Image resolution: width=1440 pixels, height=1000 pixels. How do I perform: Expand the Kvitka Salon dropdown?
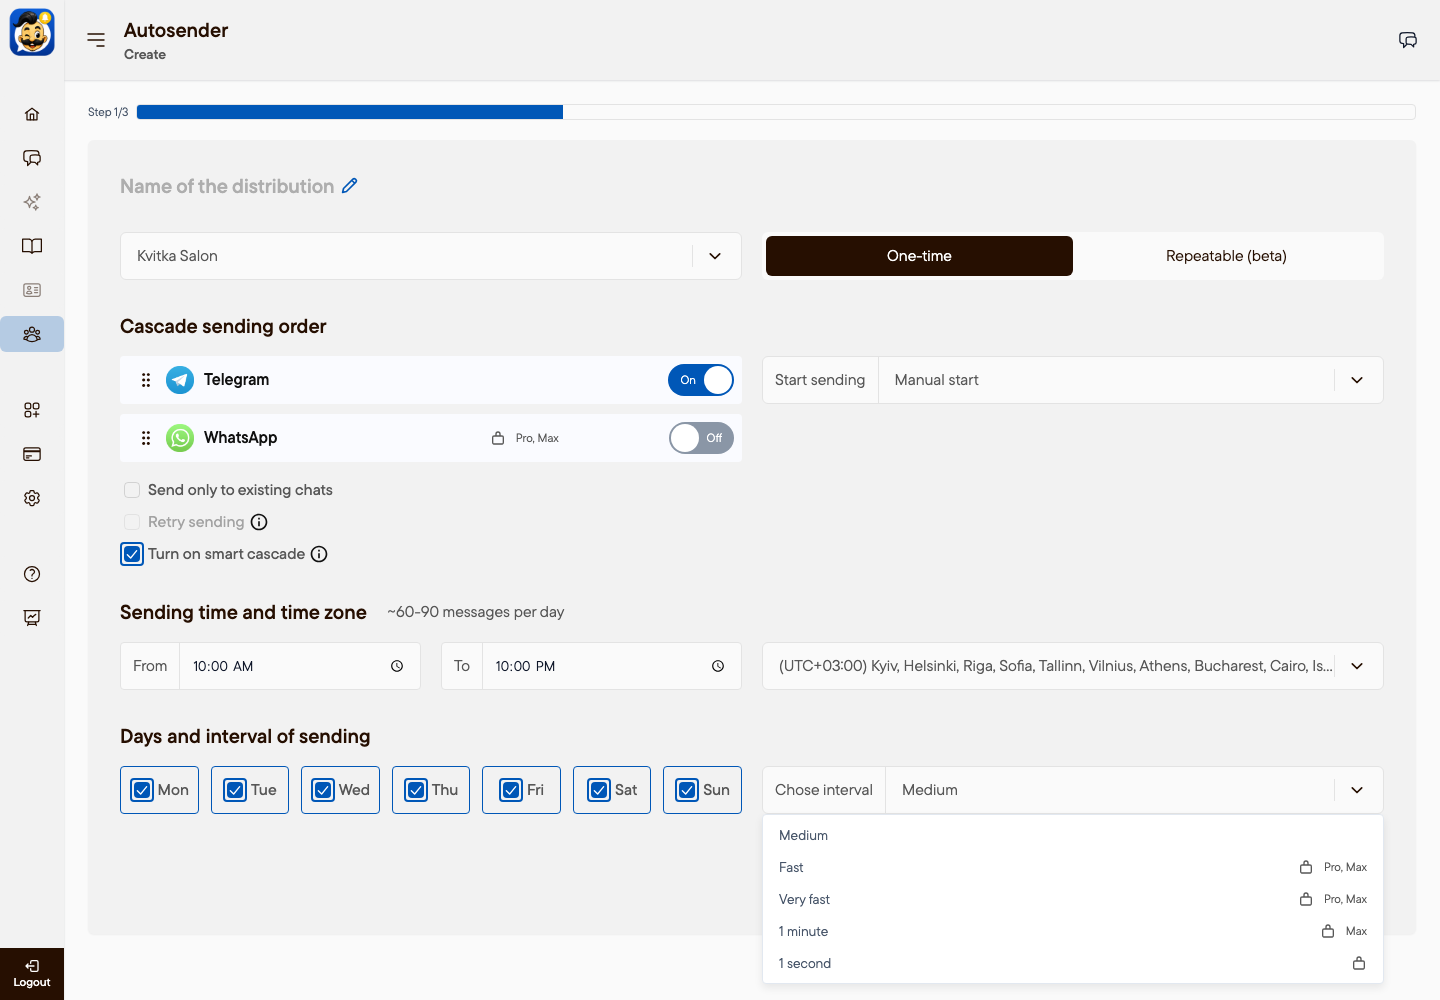[x=431, y=256]
